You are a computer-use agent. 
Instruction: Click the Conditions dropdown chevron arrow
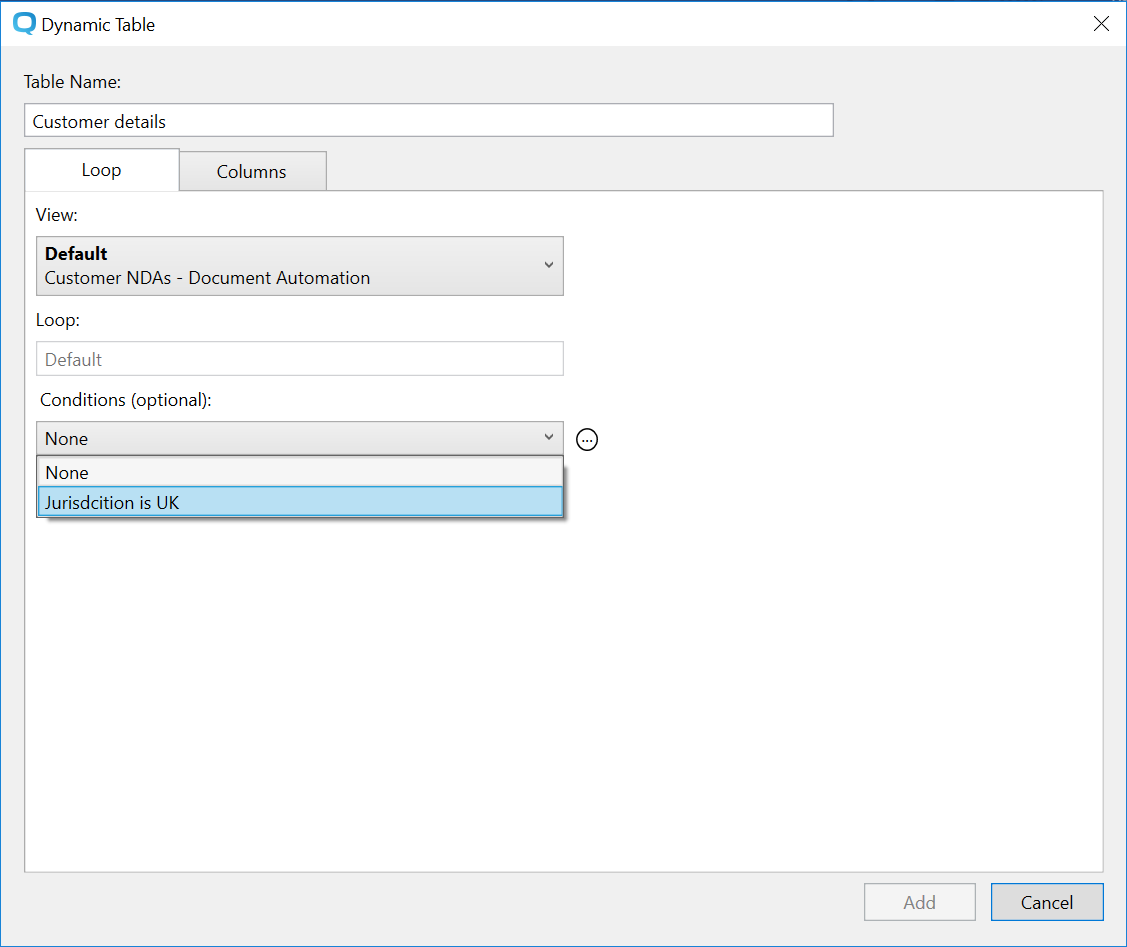(548, 438)
